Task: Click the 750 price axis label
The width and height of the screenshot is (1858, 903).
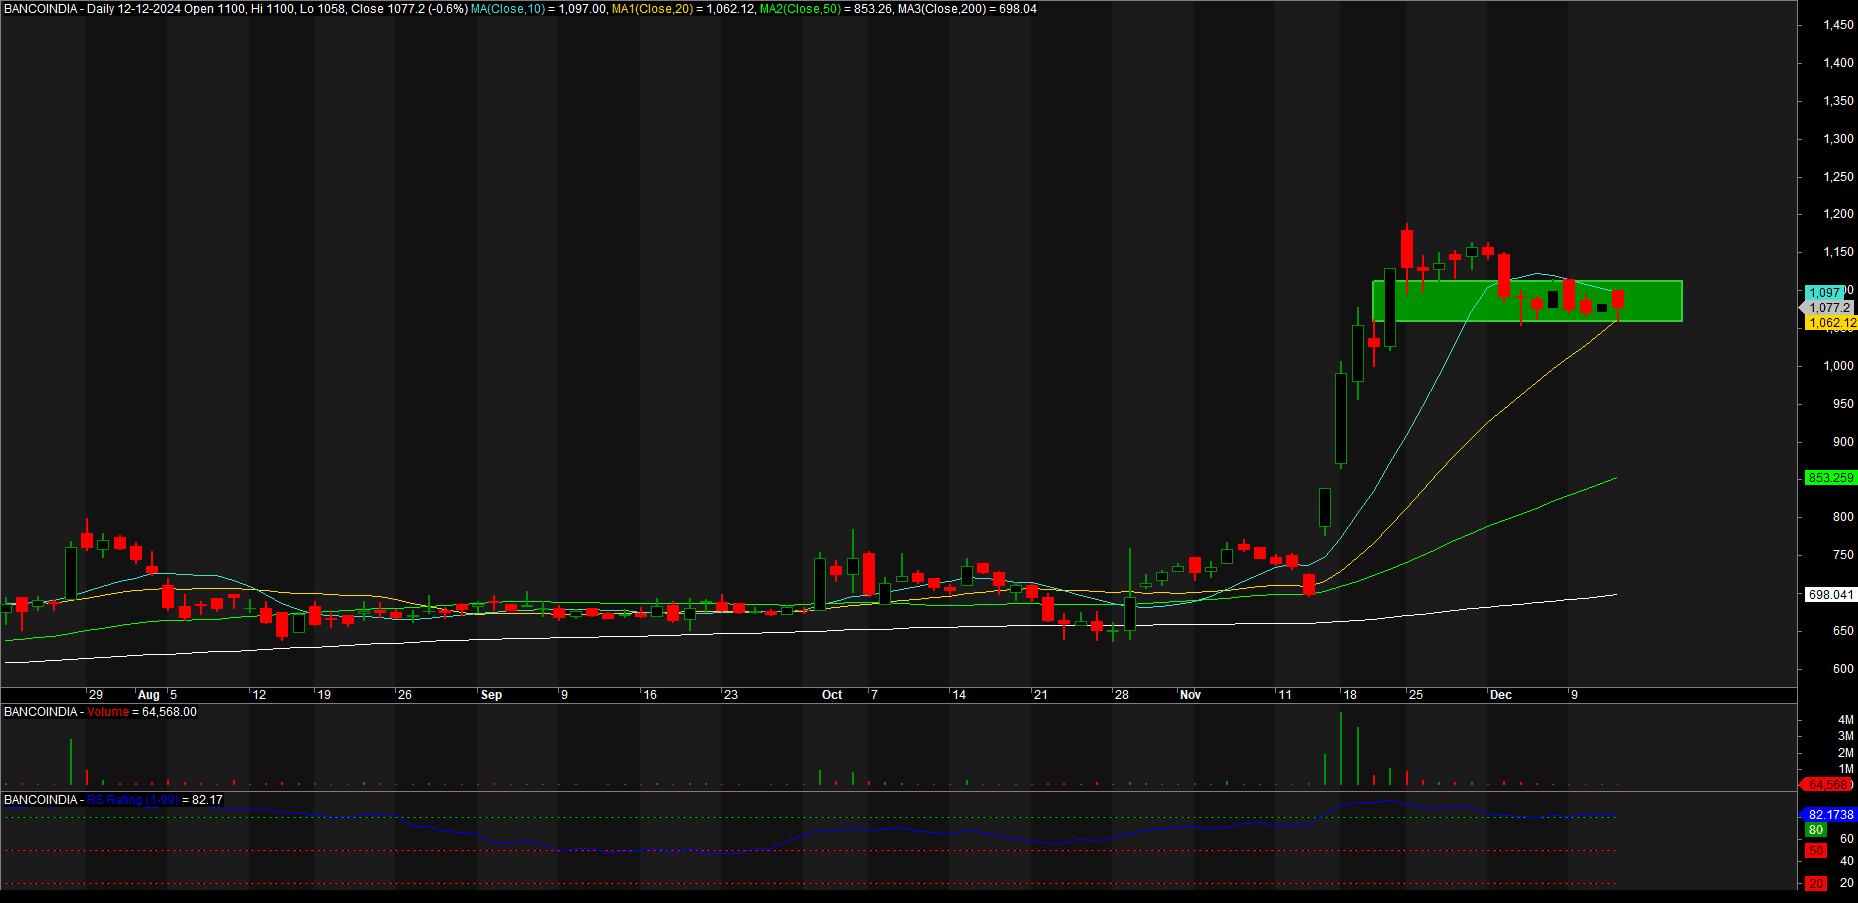Action: click(1842, 555)
